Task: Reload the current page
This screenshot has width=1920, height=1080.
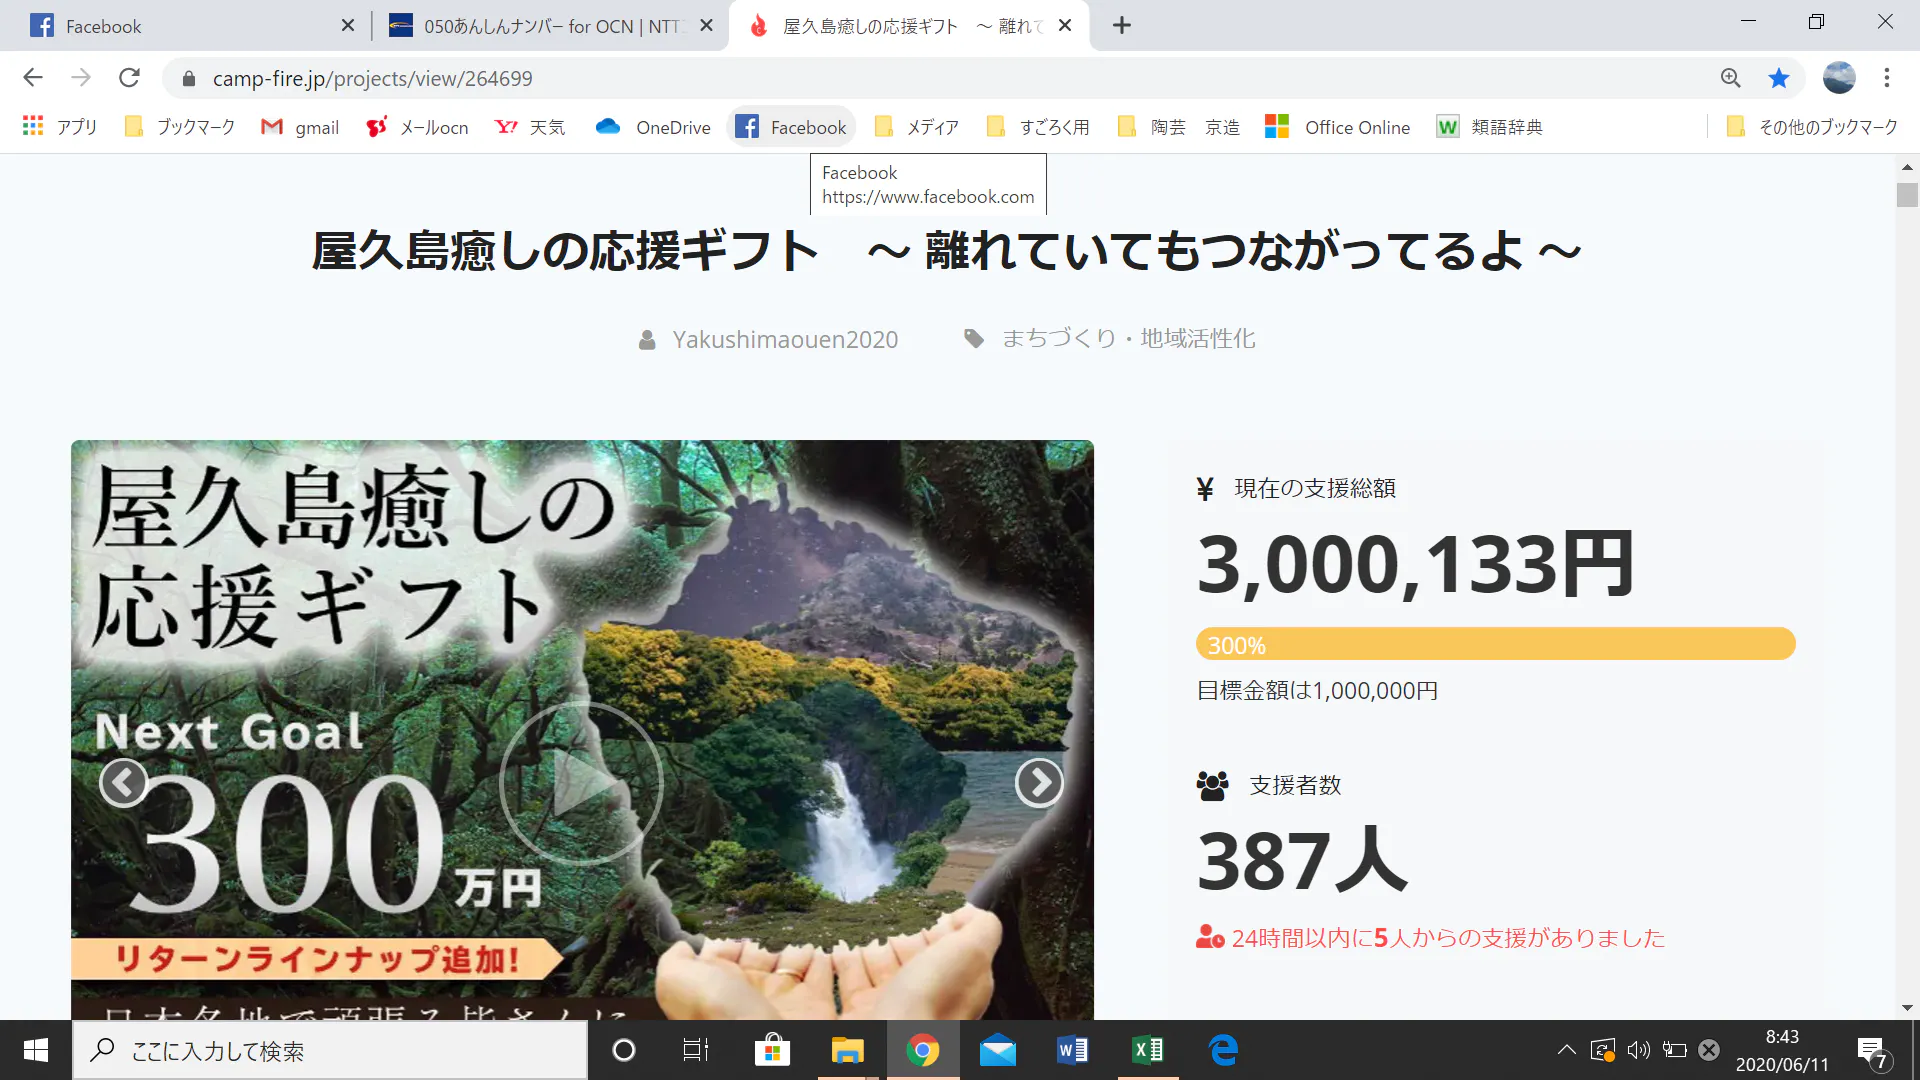Action: coord(129,78)
